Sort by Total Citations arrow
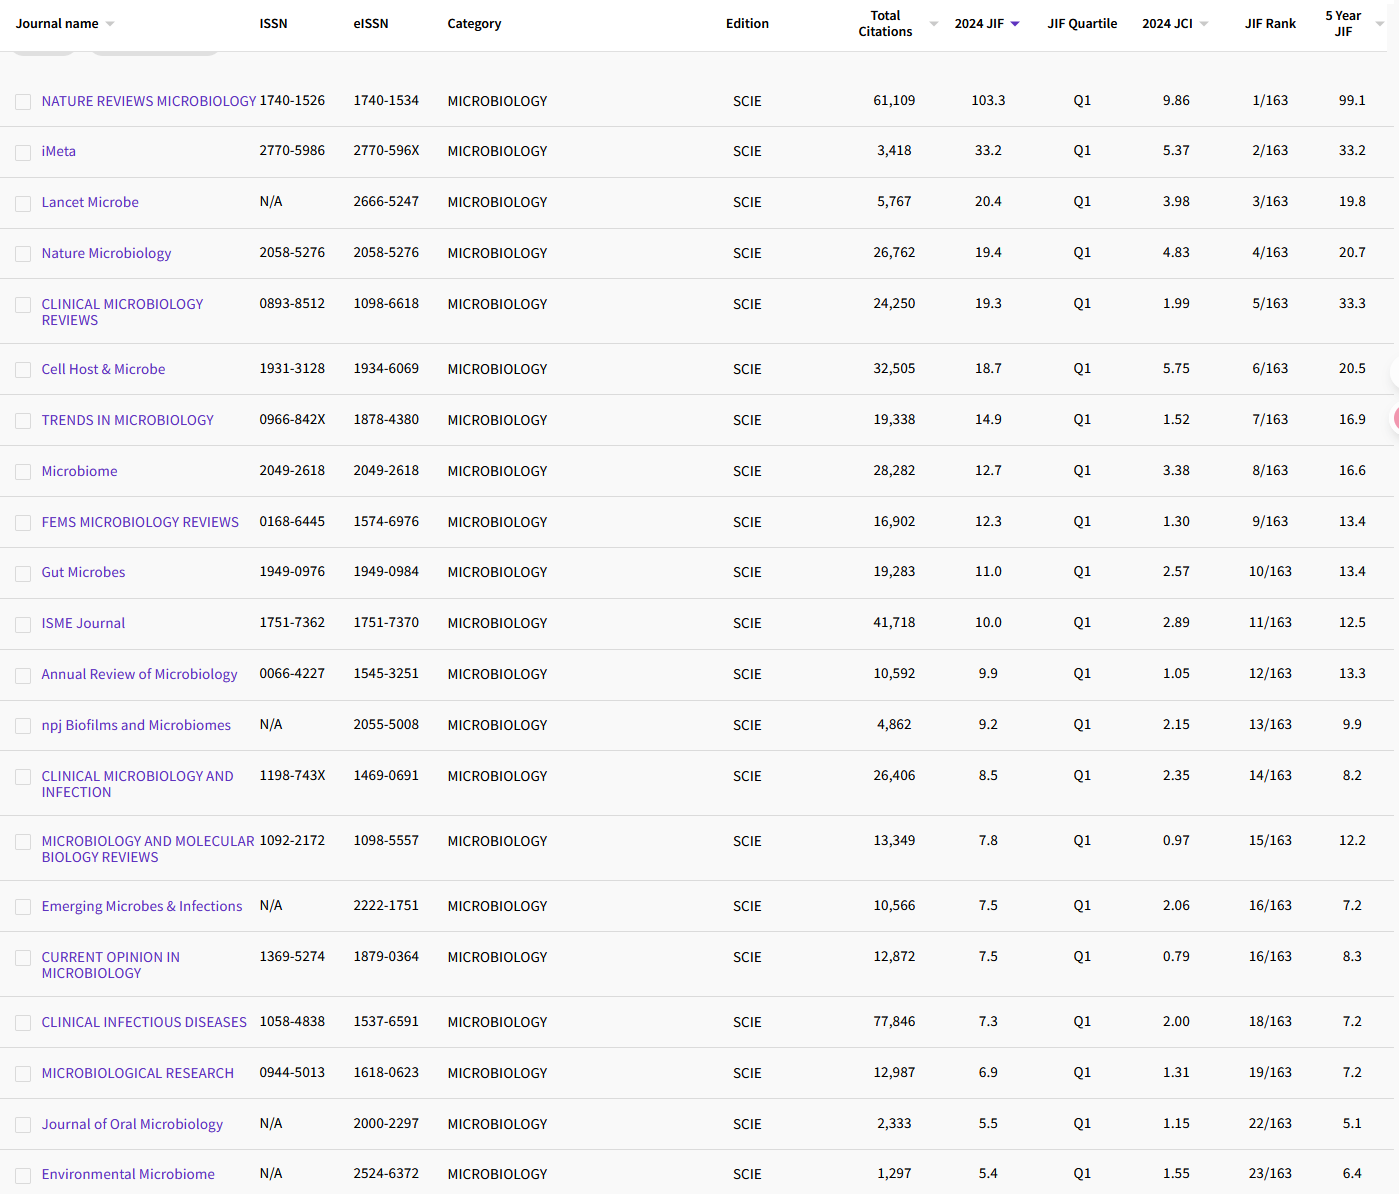The image size is (1399, 1194). 934,24
